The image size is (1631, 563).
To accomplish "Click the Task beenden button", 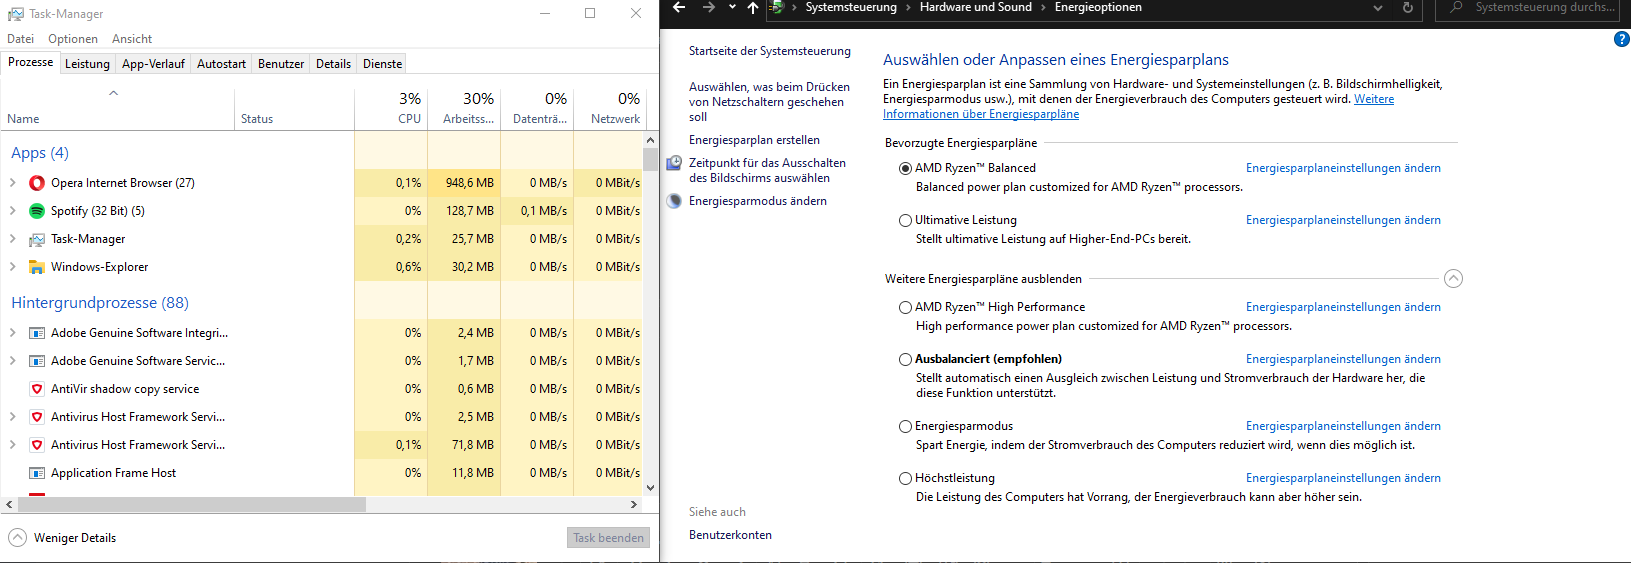I will tap(608, 538).
